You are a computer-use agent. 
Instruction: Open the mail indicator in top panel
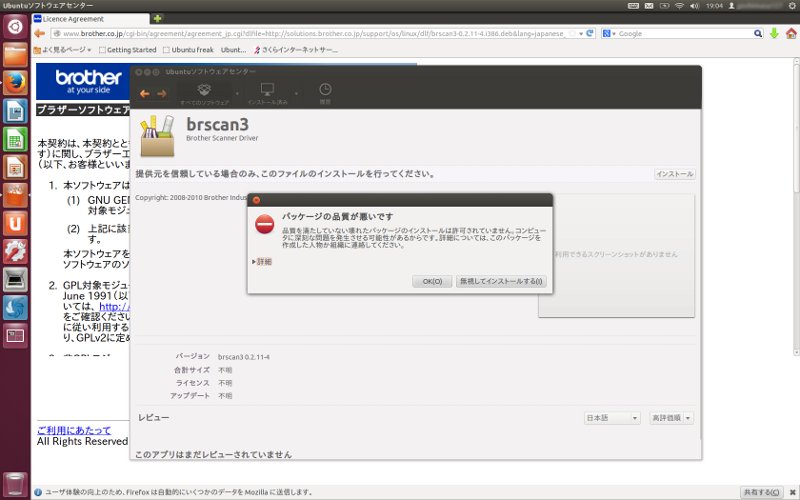tap(649, 6)
